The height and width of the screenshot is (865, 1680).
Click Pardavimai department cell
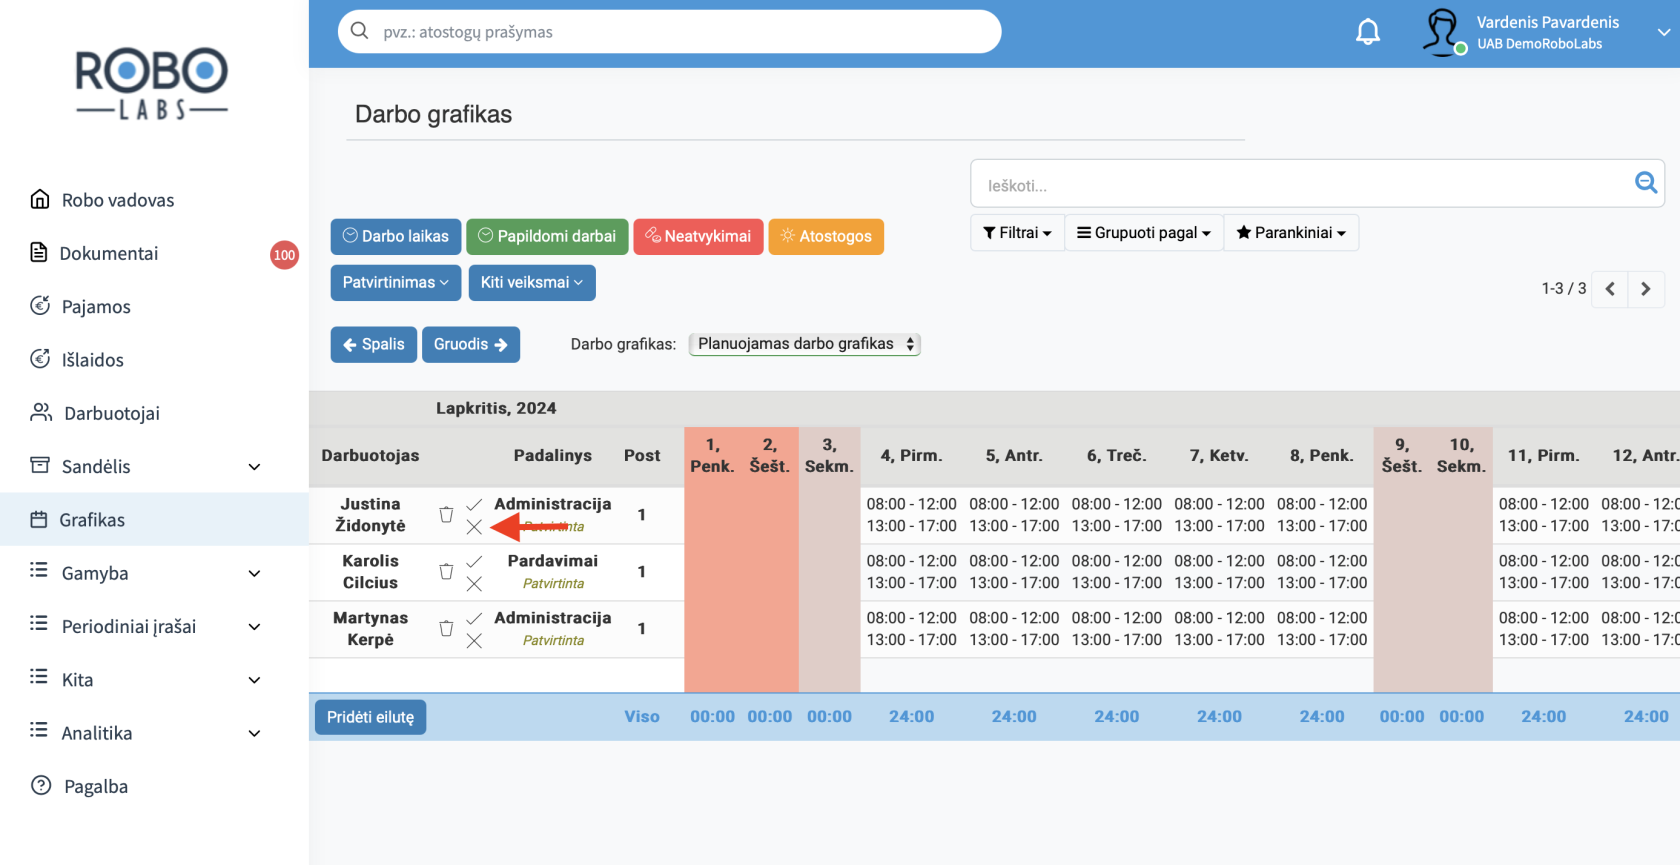click(x=553, y=572)
